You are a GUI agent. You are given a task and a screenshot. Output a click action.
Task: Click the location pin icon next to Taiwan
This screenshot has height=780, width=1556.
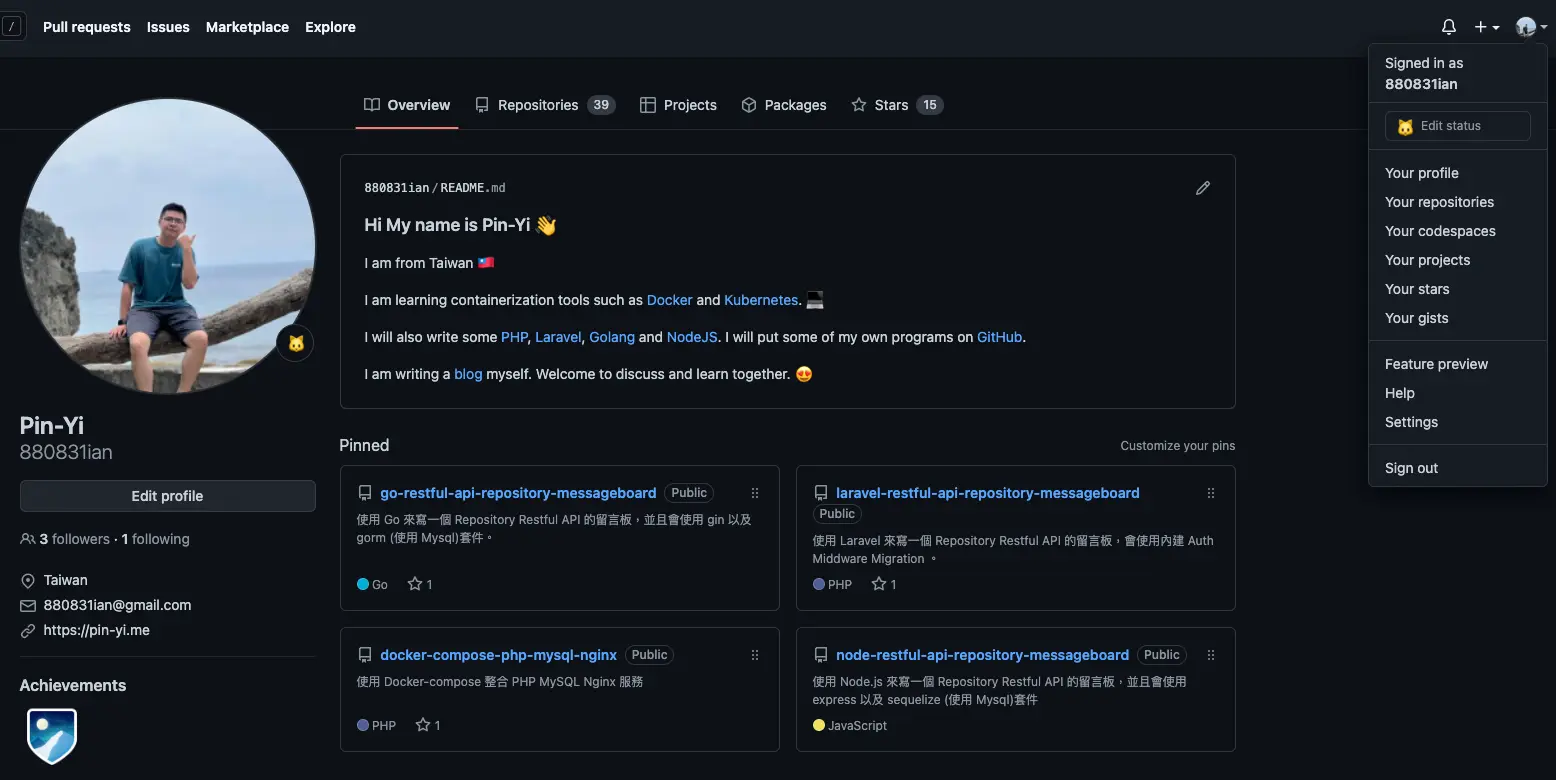pos(28,579)
